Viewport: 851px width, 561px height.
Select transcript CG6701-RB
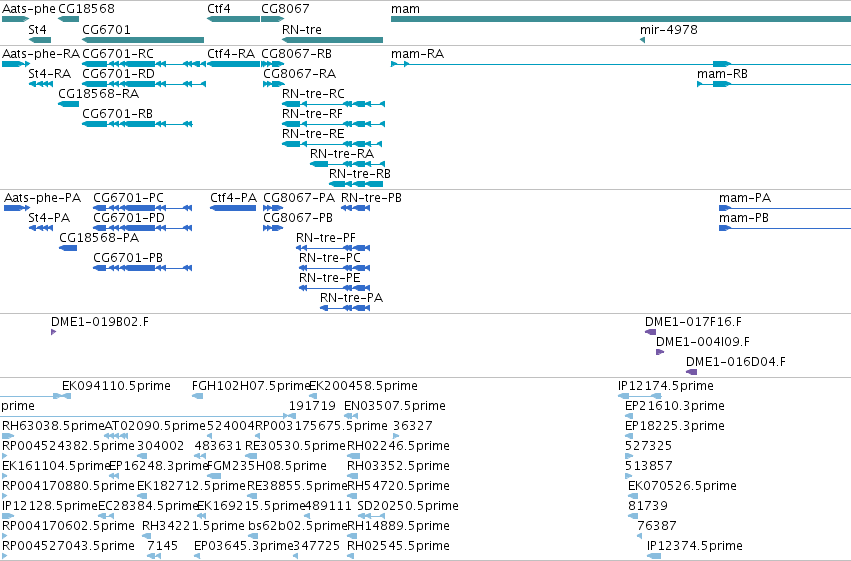coord(137,124)
